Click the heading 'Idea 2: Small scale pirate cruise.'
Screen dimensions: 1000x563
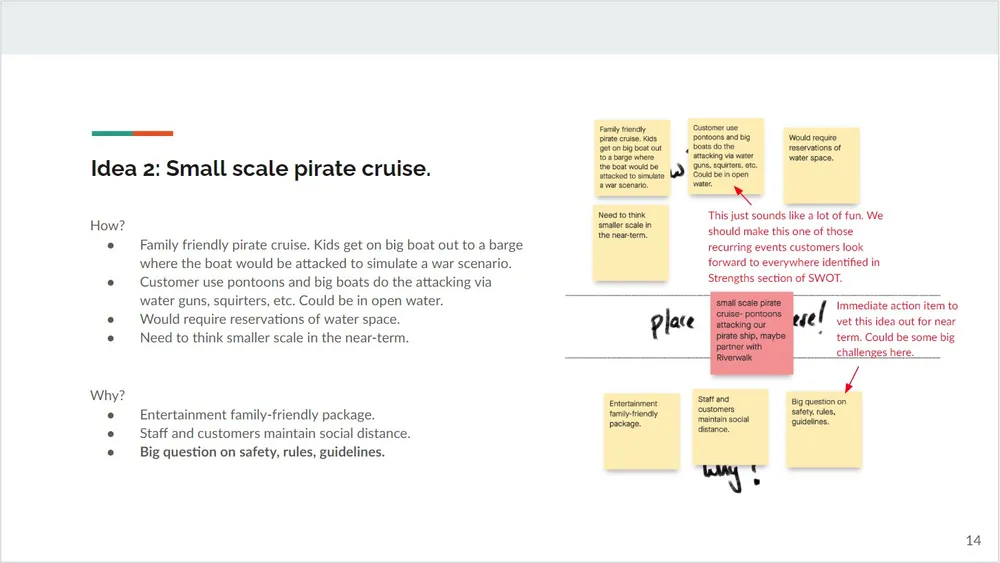point(260,168)
